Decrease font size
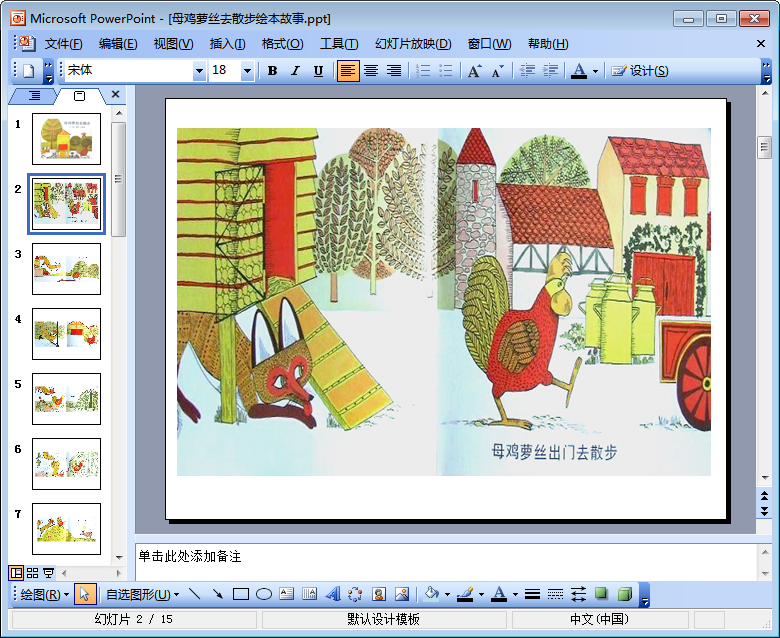Screen dimensions: 780x638 tap(497, 71)
